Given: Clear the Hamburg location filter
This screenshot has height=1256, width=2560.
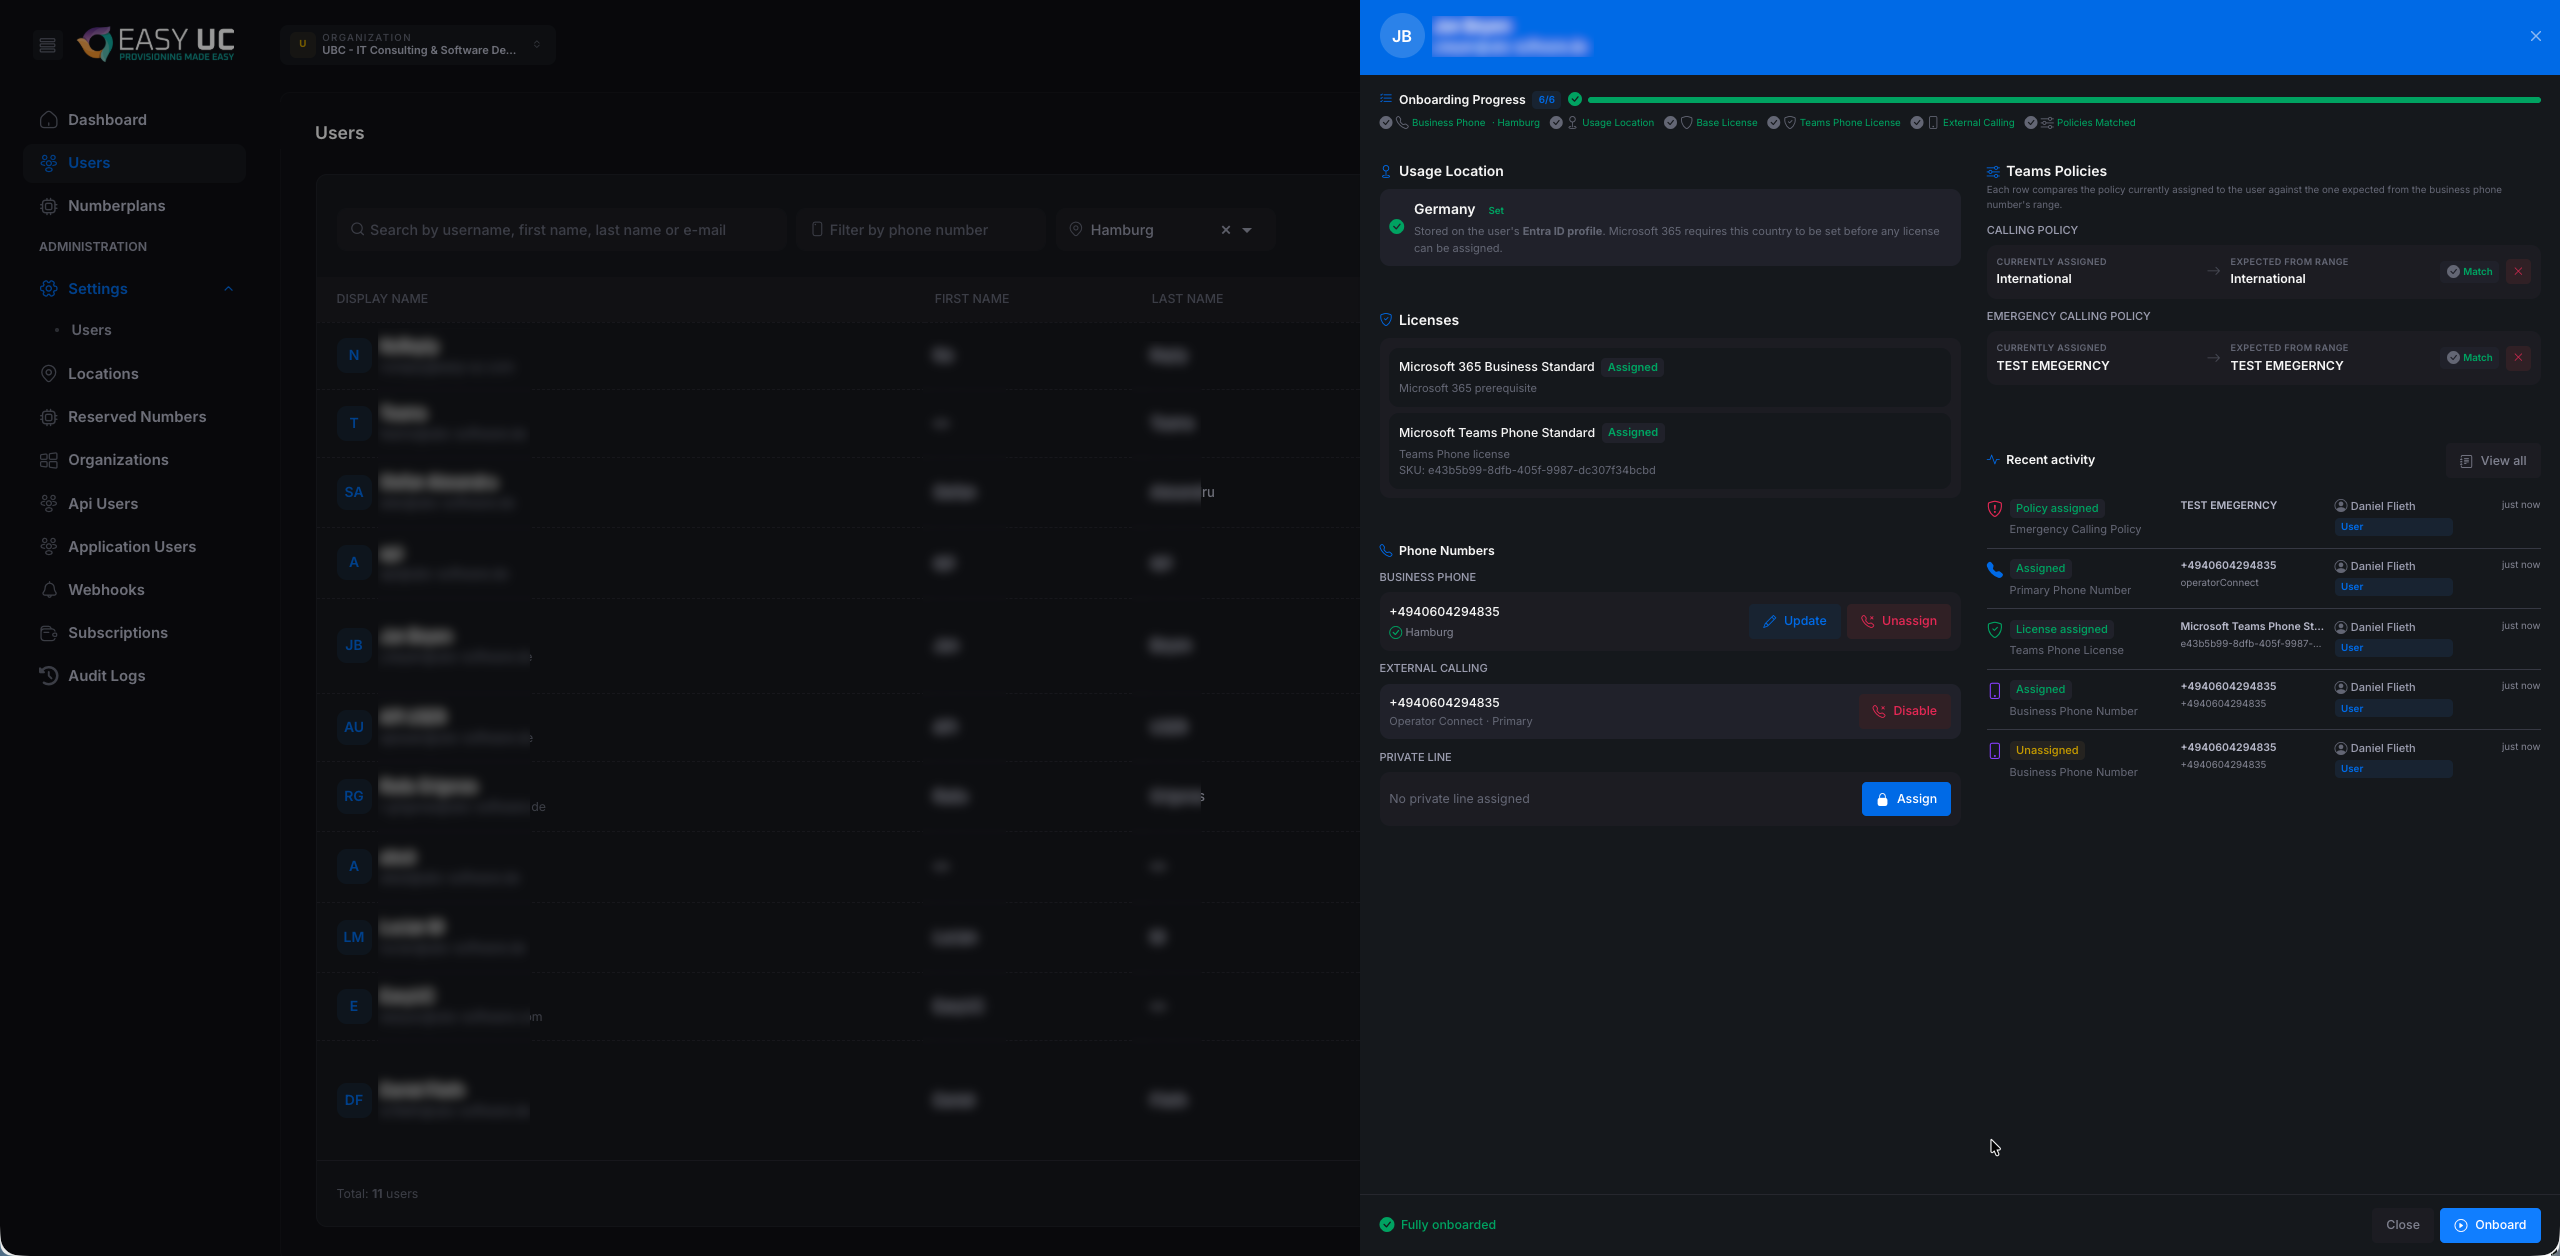Looking at the screenshot, I should (1226, 230).
